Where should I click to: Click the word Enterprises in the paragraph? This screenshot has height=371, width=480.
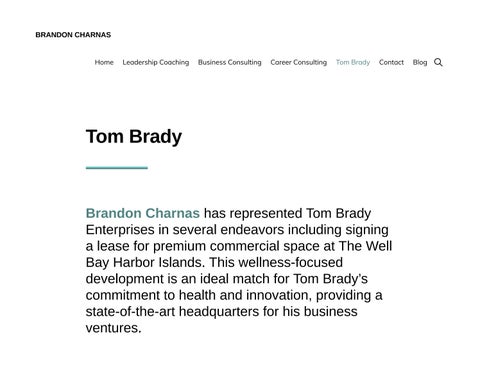(120, 230)
